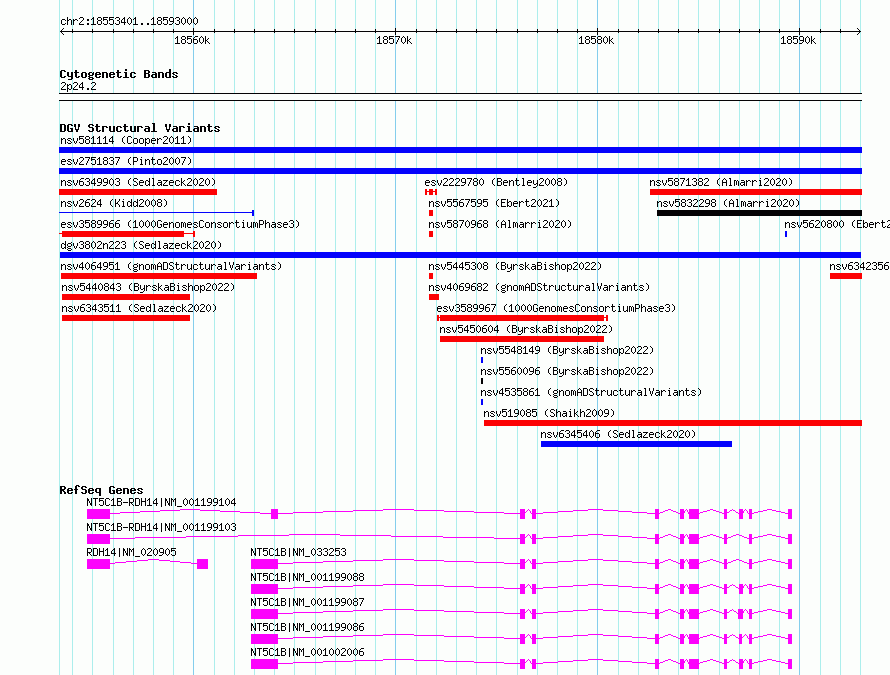
Task: Click the red bar under nsv6349903
Action: [138, 192]
